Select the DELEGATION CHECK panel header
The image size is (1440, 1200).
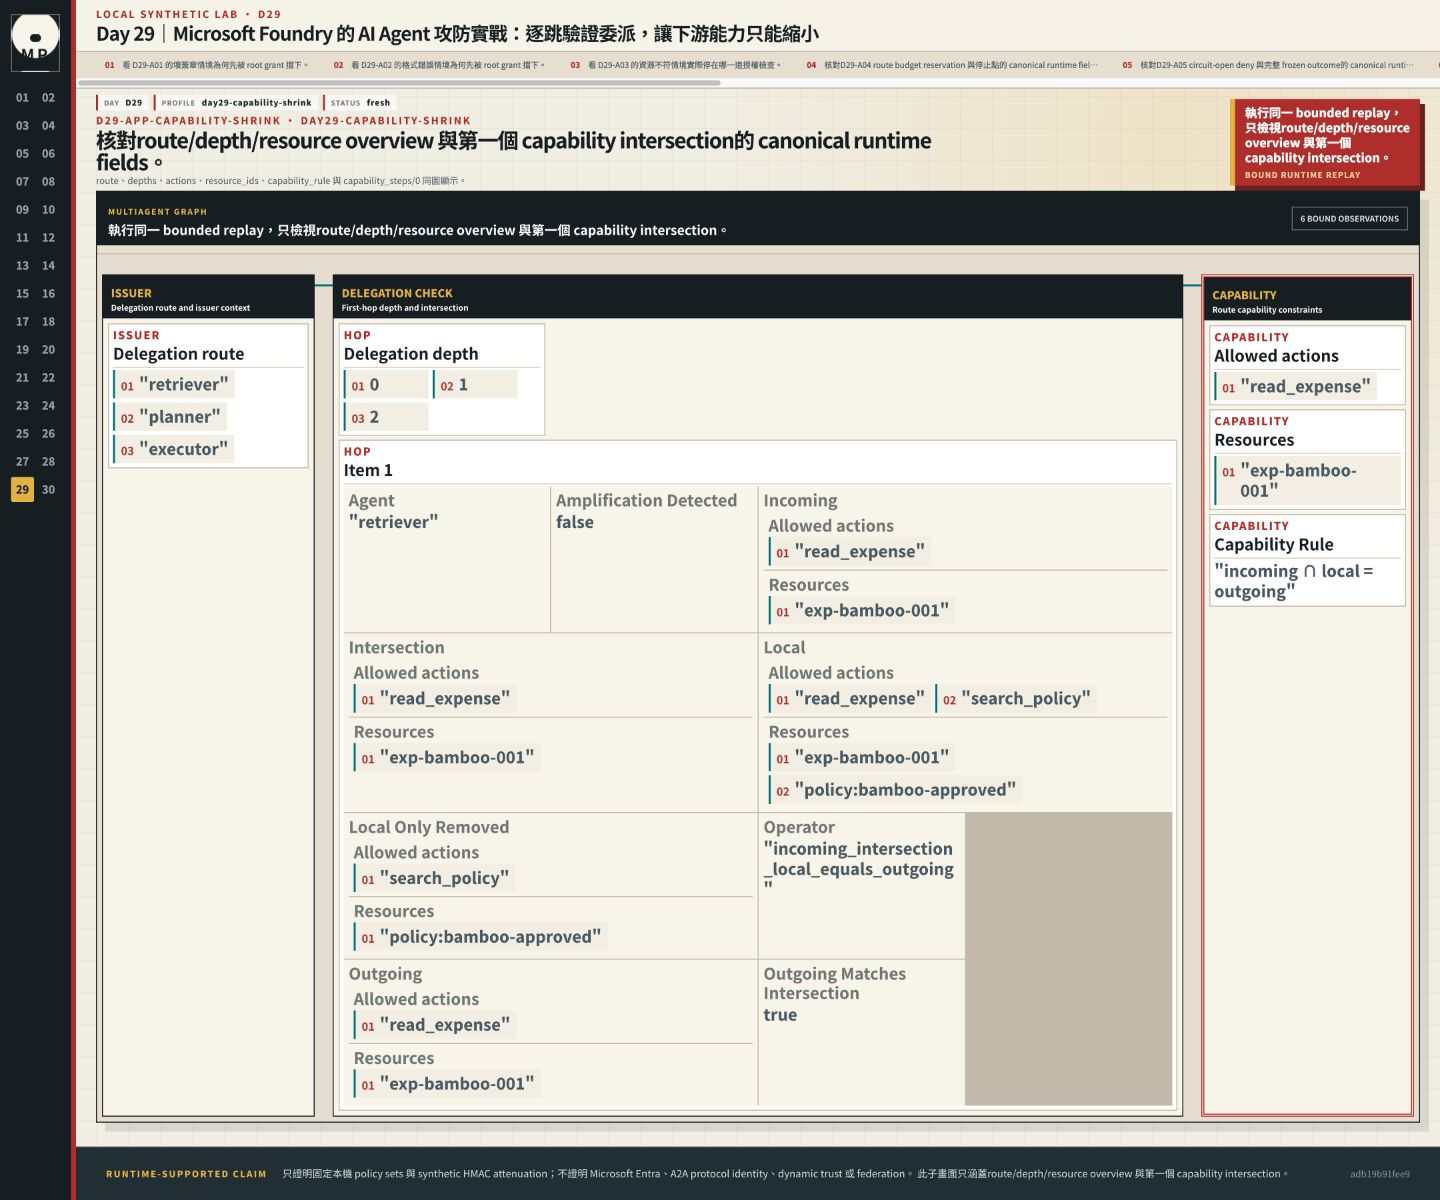[x=757, y=299]
